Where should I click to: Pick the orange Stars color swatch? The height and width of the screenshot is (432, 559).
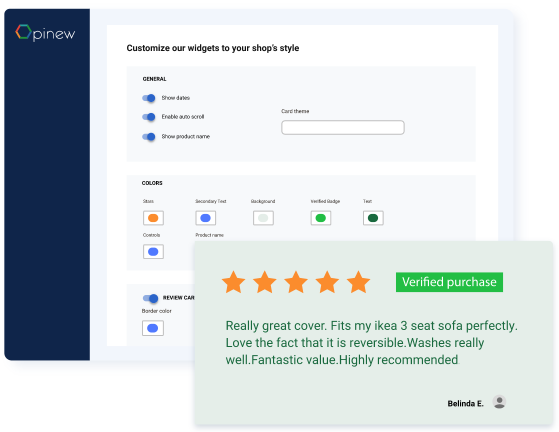click(x=153, y=218)
